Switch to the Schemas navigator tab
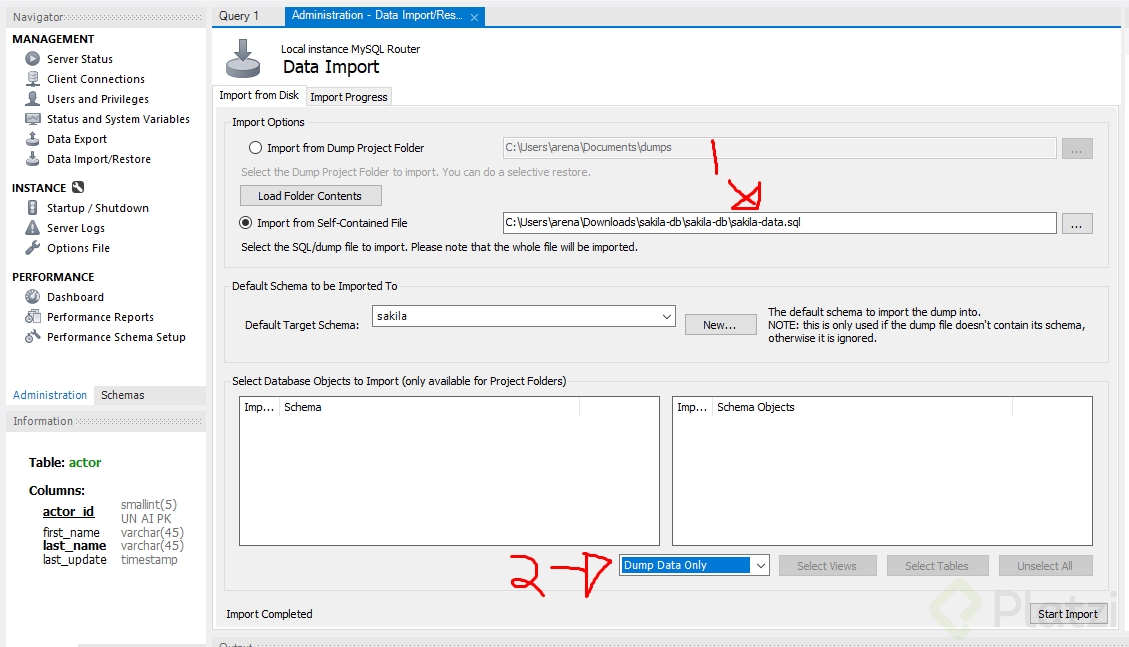Image resolution: width=1129 pixels, height=647 pixels. (123, 395)
